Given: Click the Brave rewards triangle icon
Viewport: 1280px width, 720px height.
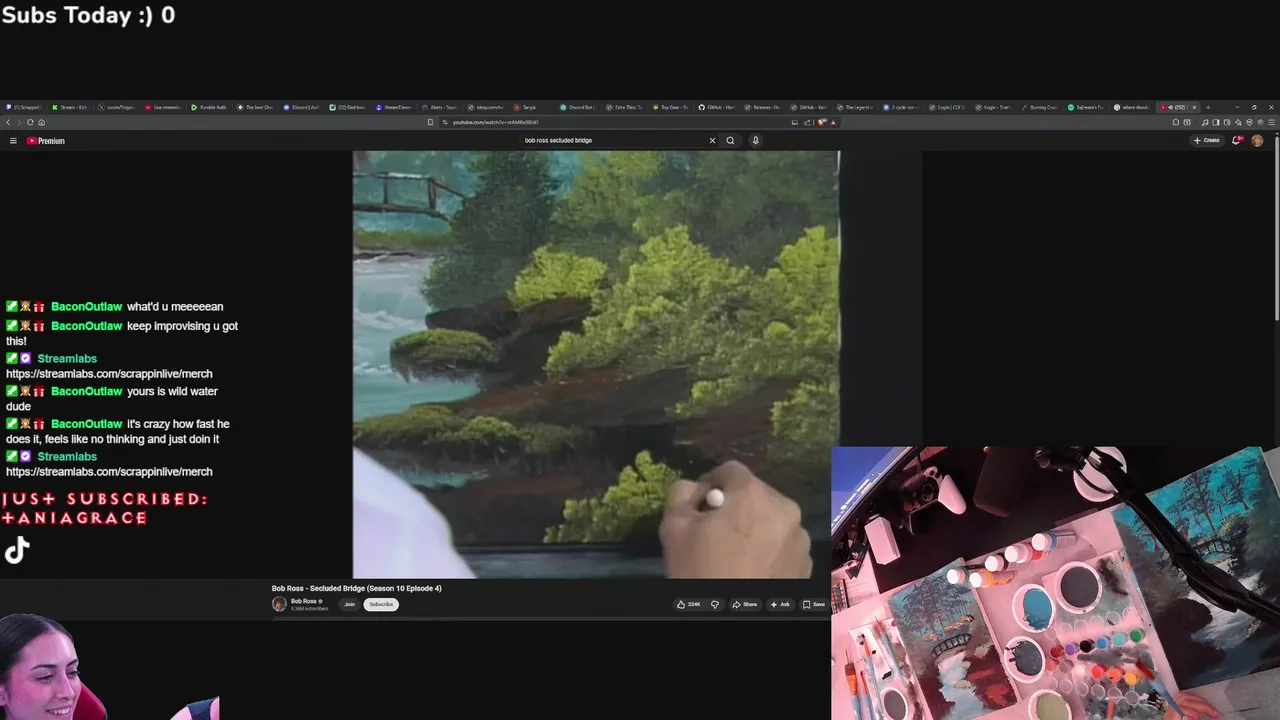Looking at the screenshot, I should (x=833, y=122).
